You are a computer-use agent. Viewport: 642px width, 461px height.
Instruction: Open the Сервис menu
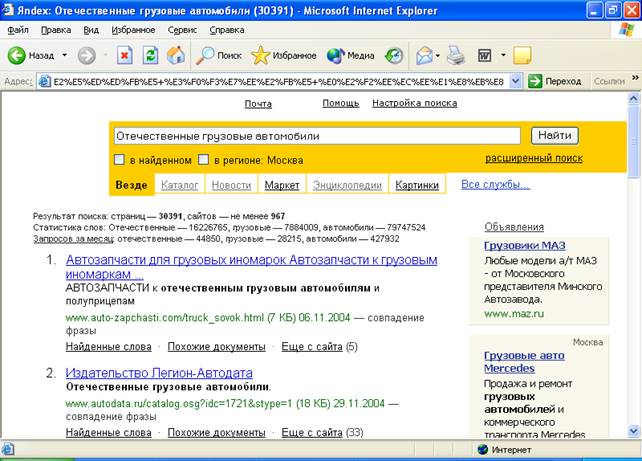tap(181, 30)
